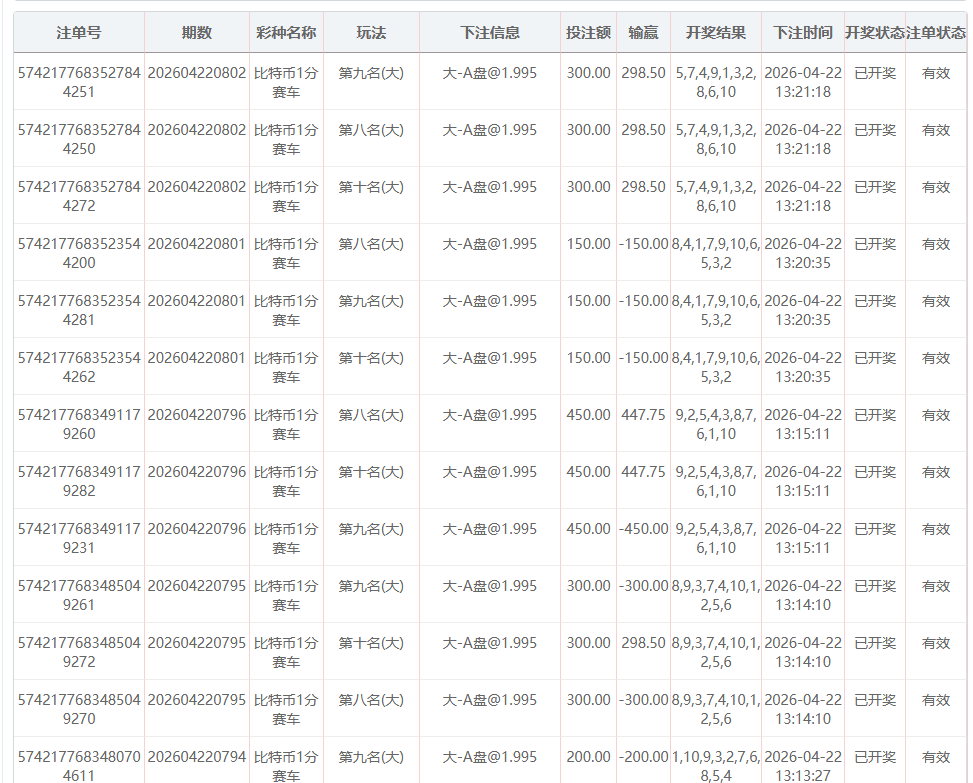Click the 玩法 column header

pos(371,33)
